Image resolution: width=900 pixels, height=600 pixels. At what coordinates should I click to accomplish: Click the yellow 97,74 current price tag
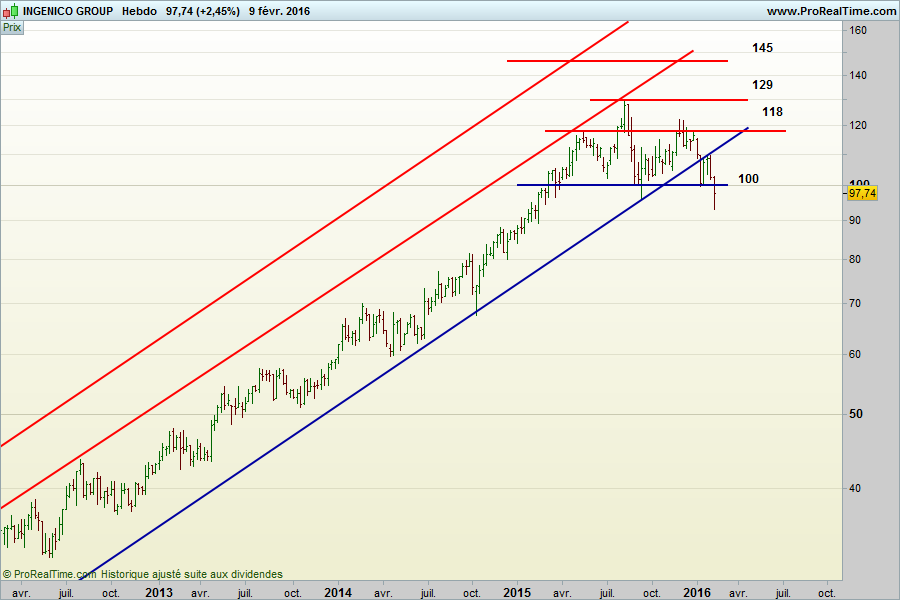click(861, 192)
